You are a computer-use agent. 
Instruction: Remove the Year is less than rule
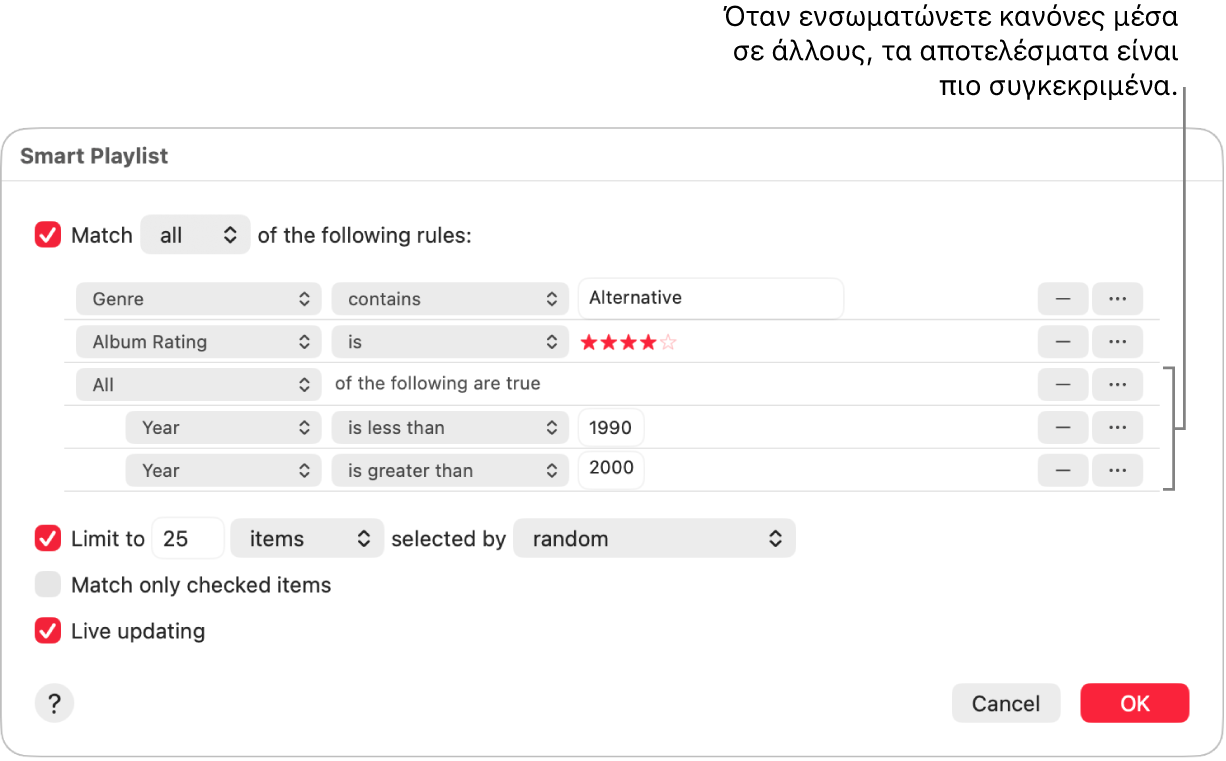coord(1063,428)
